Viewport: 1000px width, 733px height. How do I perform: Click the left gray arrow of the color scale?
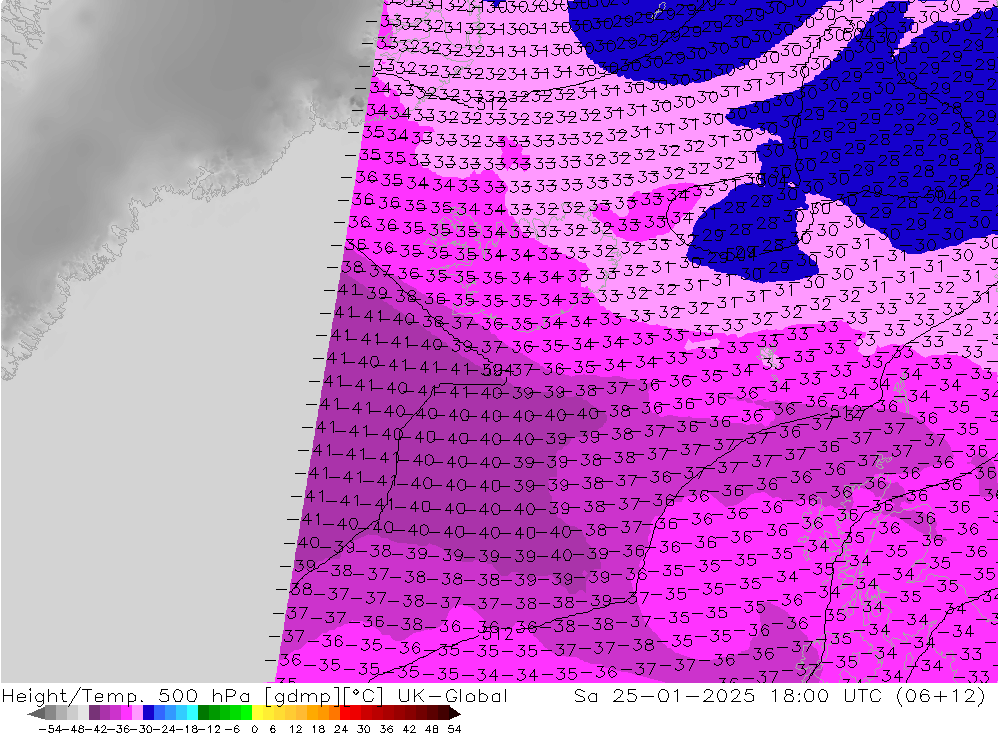[36, 713]
